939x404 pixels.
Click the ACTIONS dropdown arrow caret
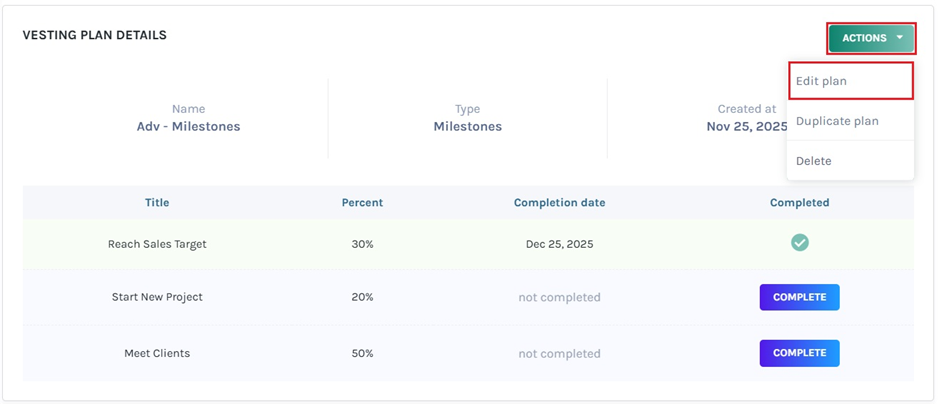click(900, 39)
